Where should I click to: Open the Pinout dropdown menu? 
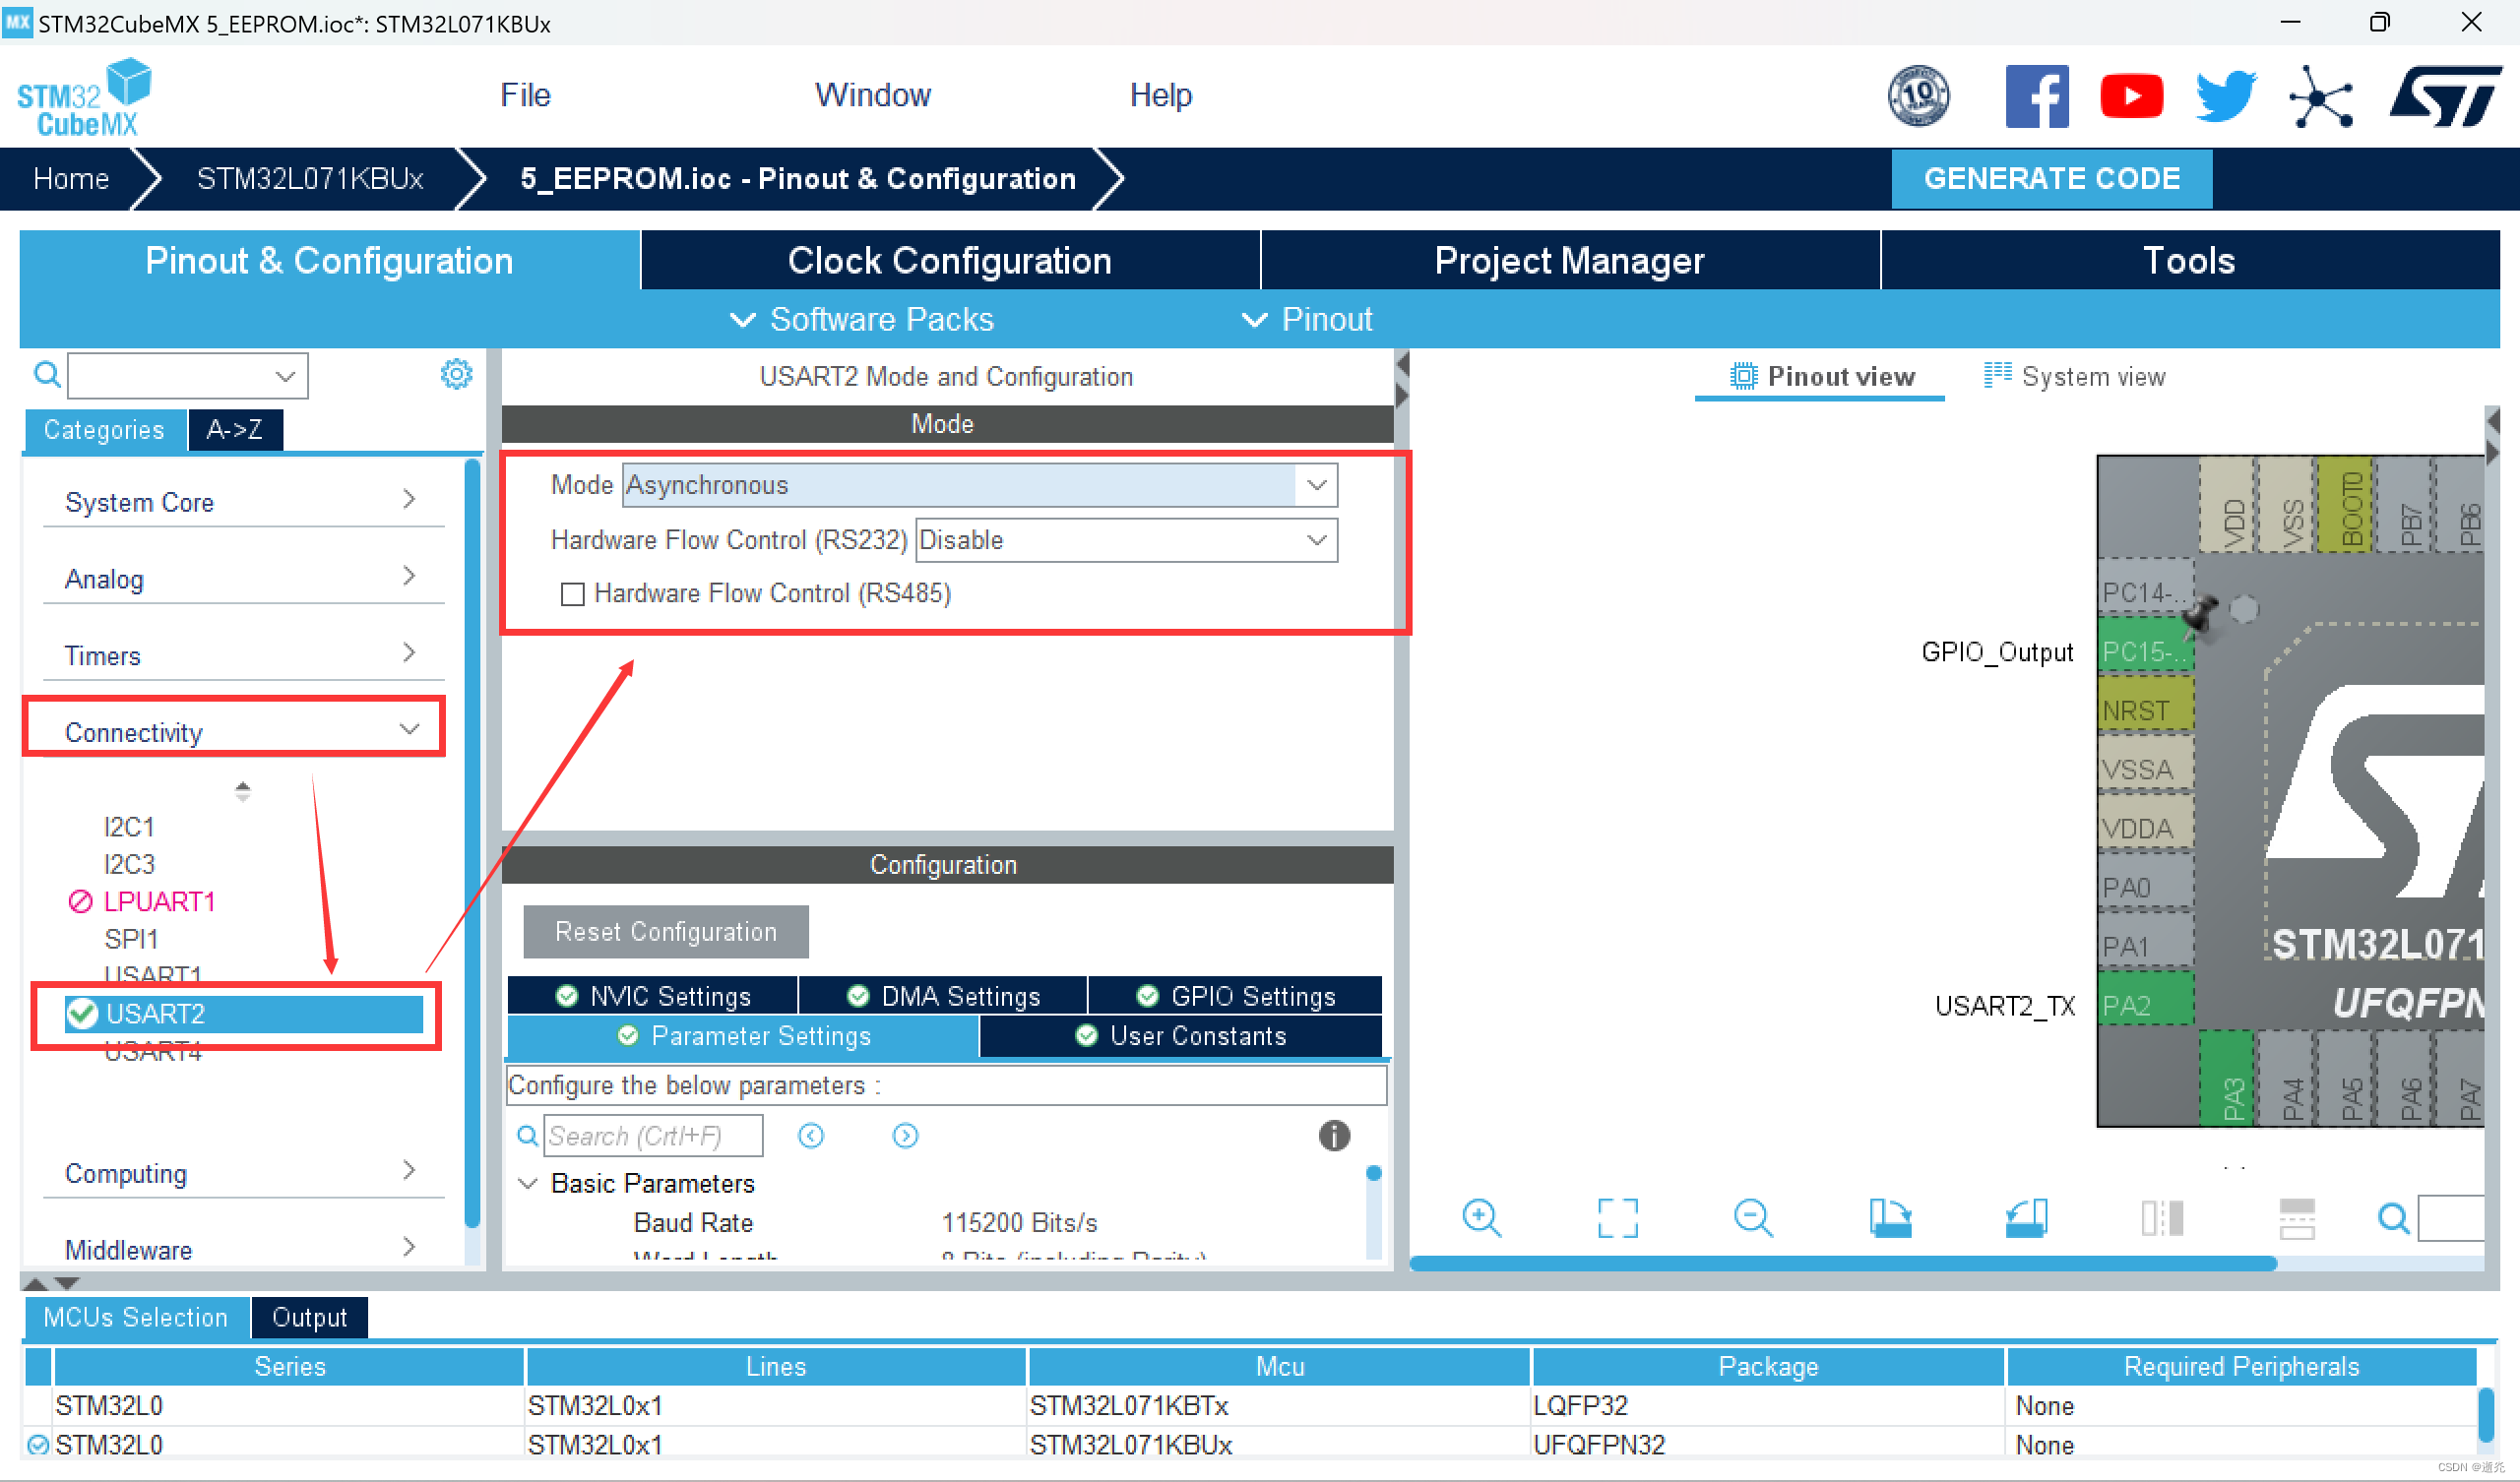(1307, 319)
